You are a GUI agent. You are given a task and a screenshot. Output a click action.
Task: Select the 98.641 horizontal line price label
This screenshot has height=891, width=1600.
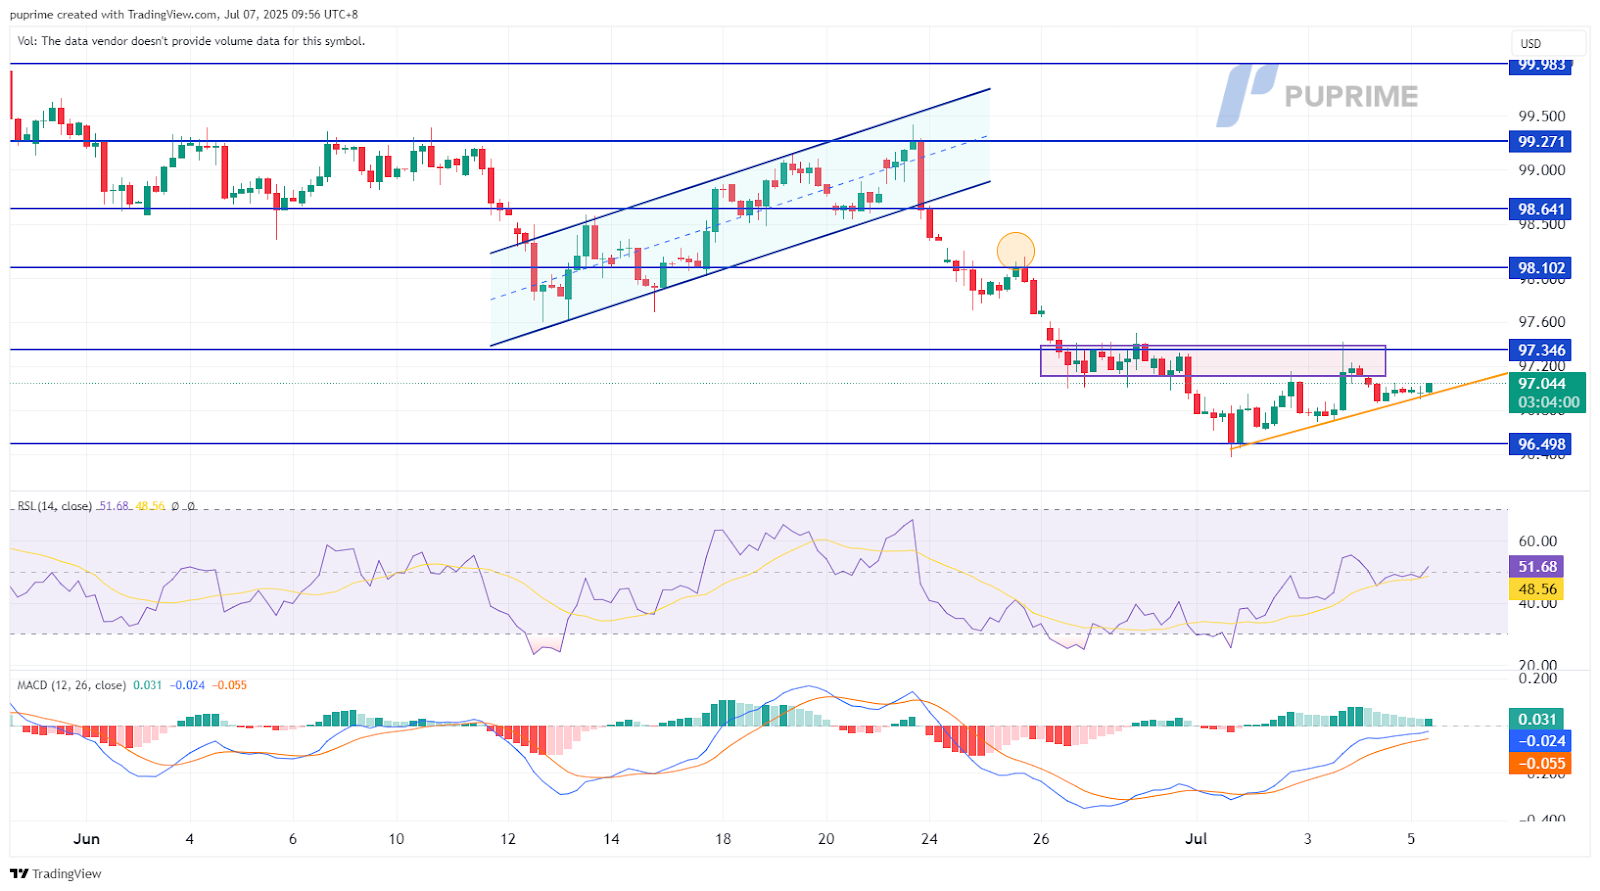point(1540,209)
